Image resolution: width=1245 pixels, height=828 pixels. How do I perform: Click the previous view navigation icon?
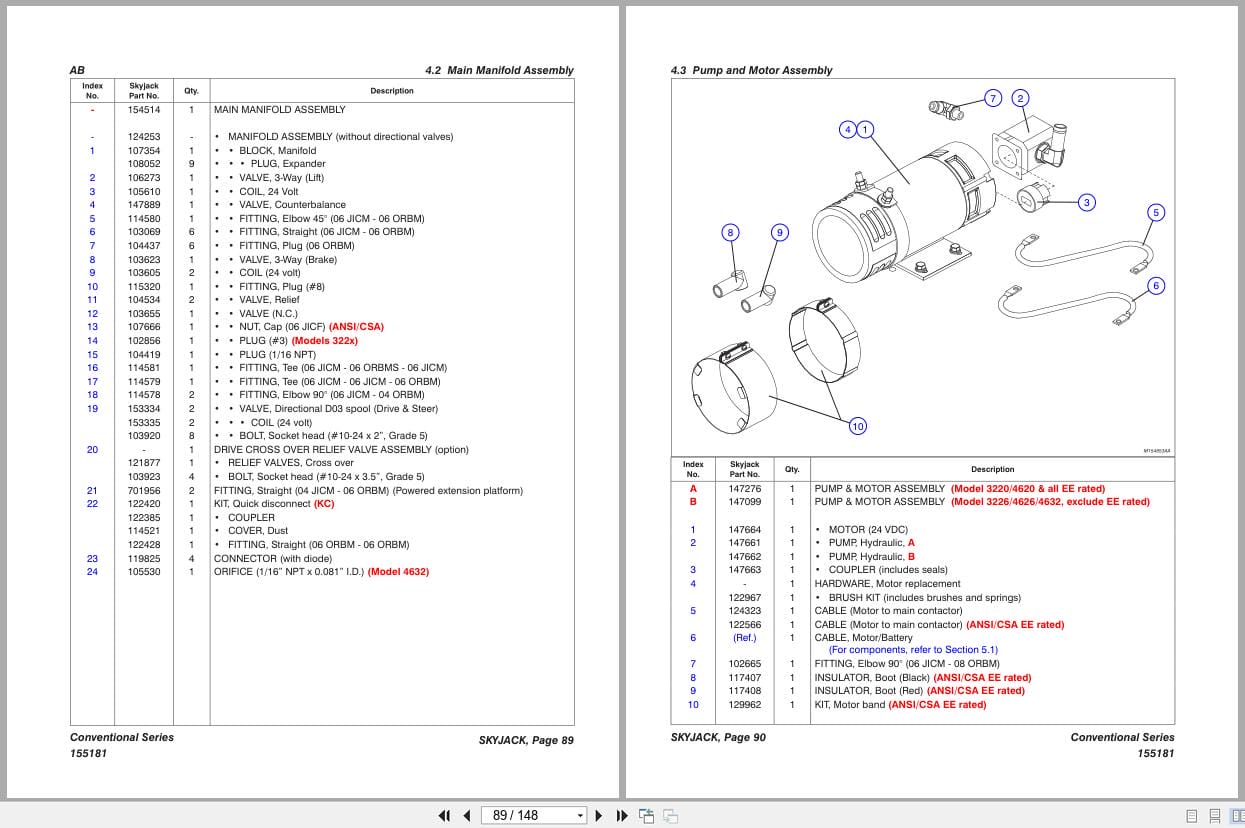pyautogui.click(x=646, y=815)
